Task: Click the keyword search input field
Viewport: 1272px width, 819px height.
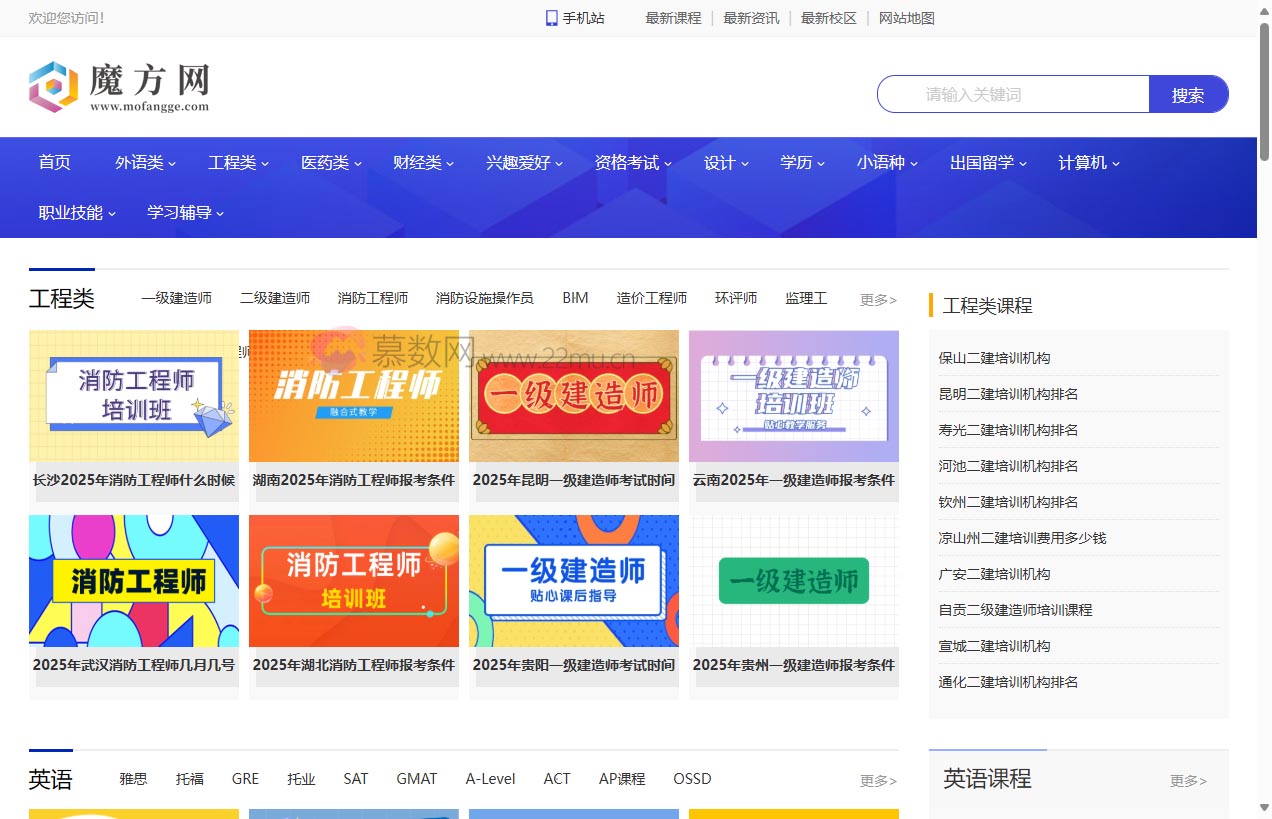Action: [1012, 95]
